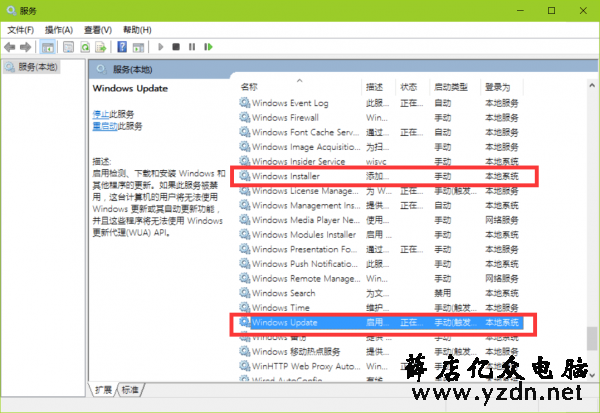Image resolution: width=600 pixels, height=413 pixels.
Task: Click the gear icon of Windows Installer
Action: pyautogui.click(x=245, y=176)
